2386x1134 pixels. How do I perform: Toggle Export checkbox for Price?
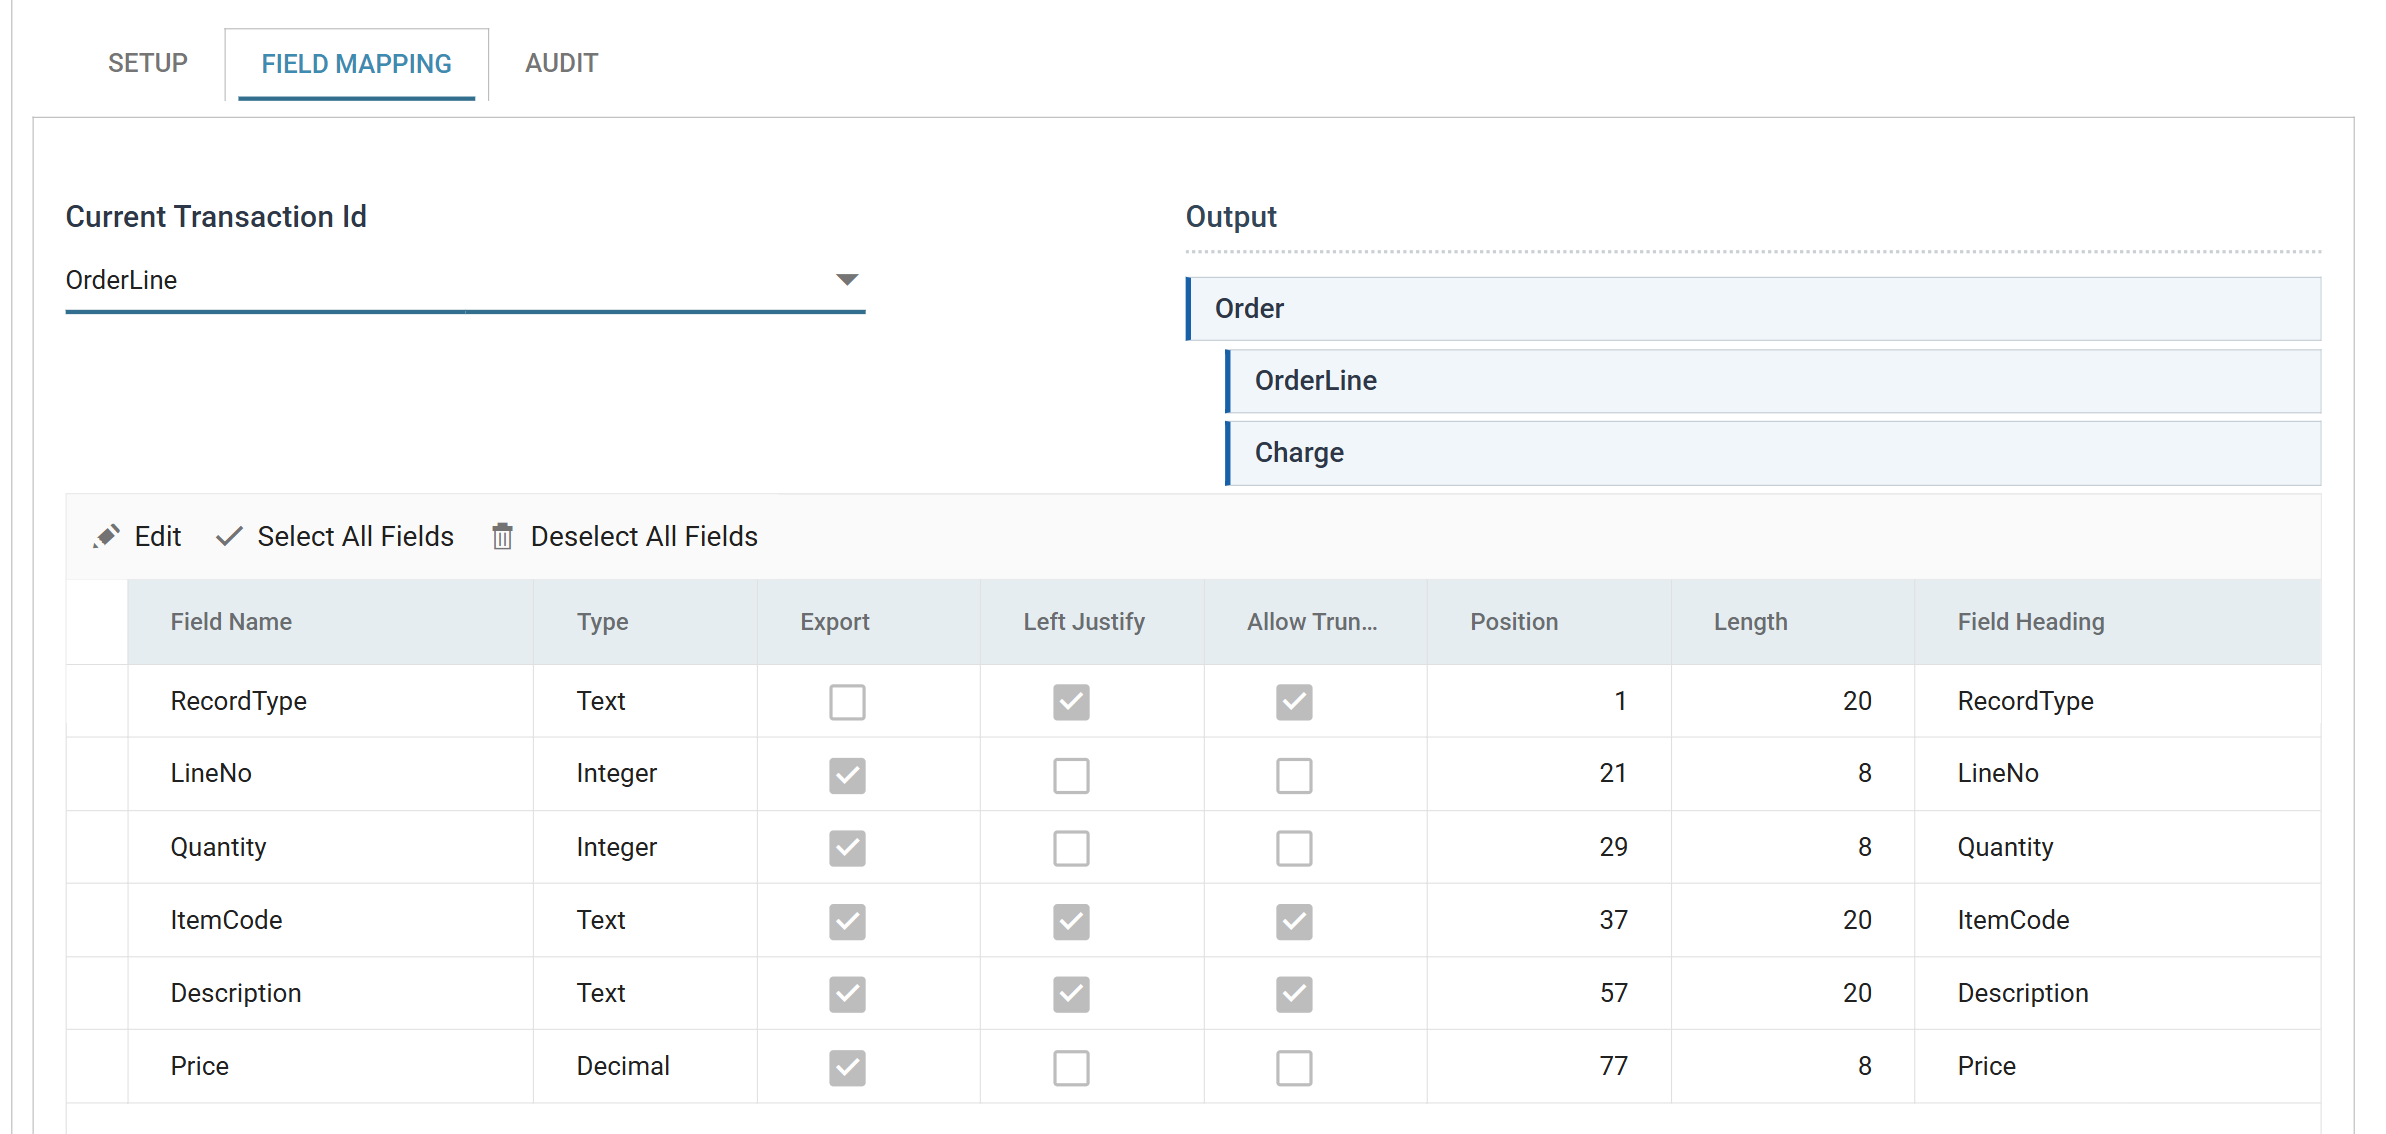(847, 1067)
